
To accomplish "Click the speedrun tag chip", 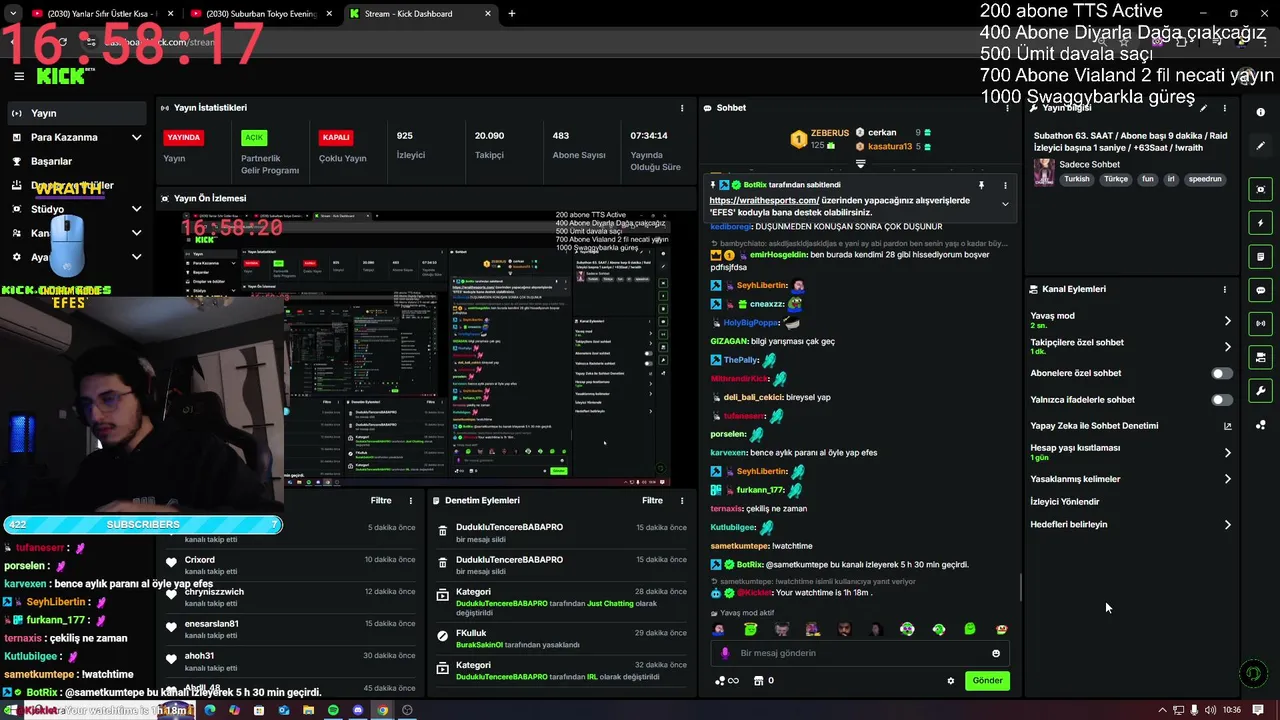I will 1204,179.
